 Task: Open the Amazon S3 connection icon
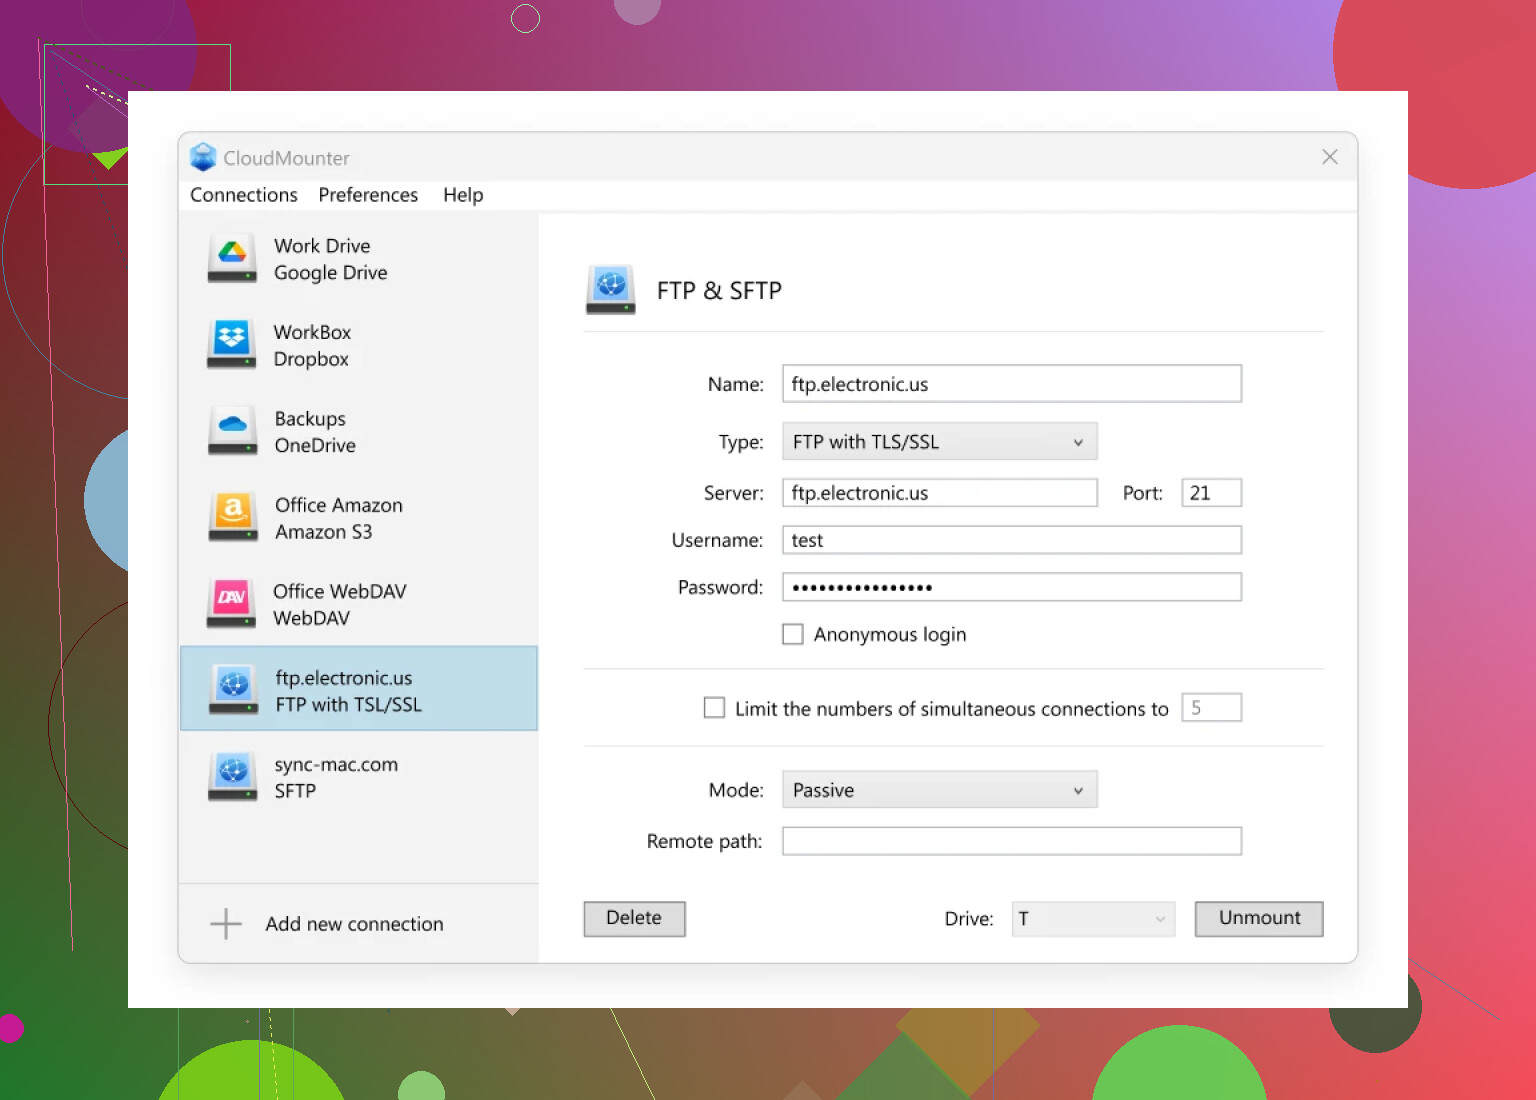(232, 517)
